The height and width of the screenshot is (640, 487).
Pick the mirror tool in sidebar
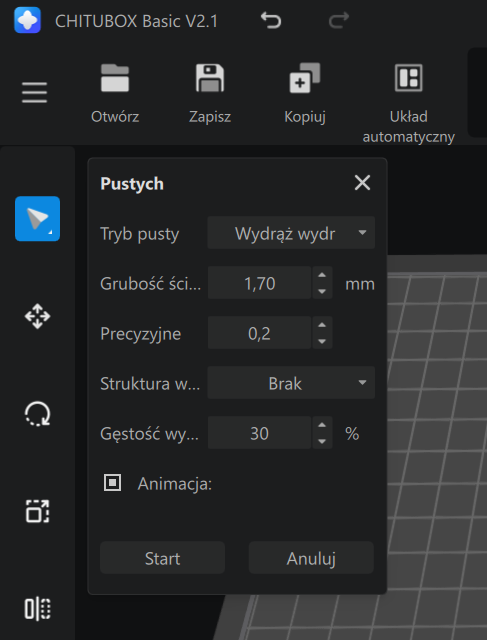38,609
